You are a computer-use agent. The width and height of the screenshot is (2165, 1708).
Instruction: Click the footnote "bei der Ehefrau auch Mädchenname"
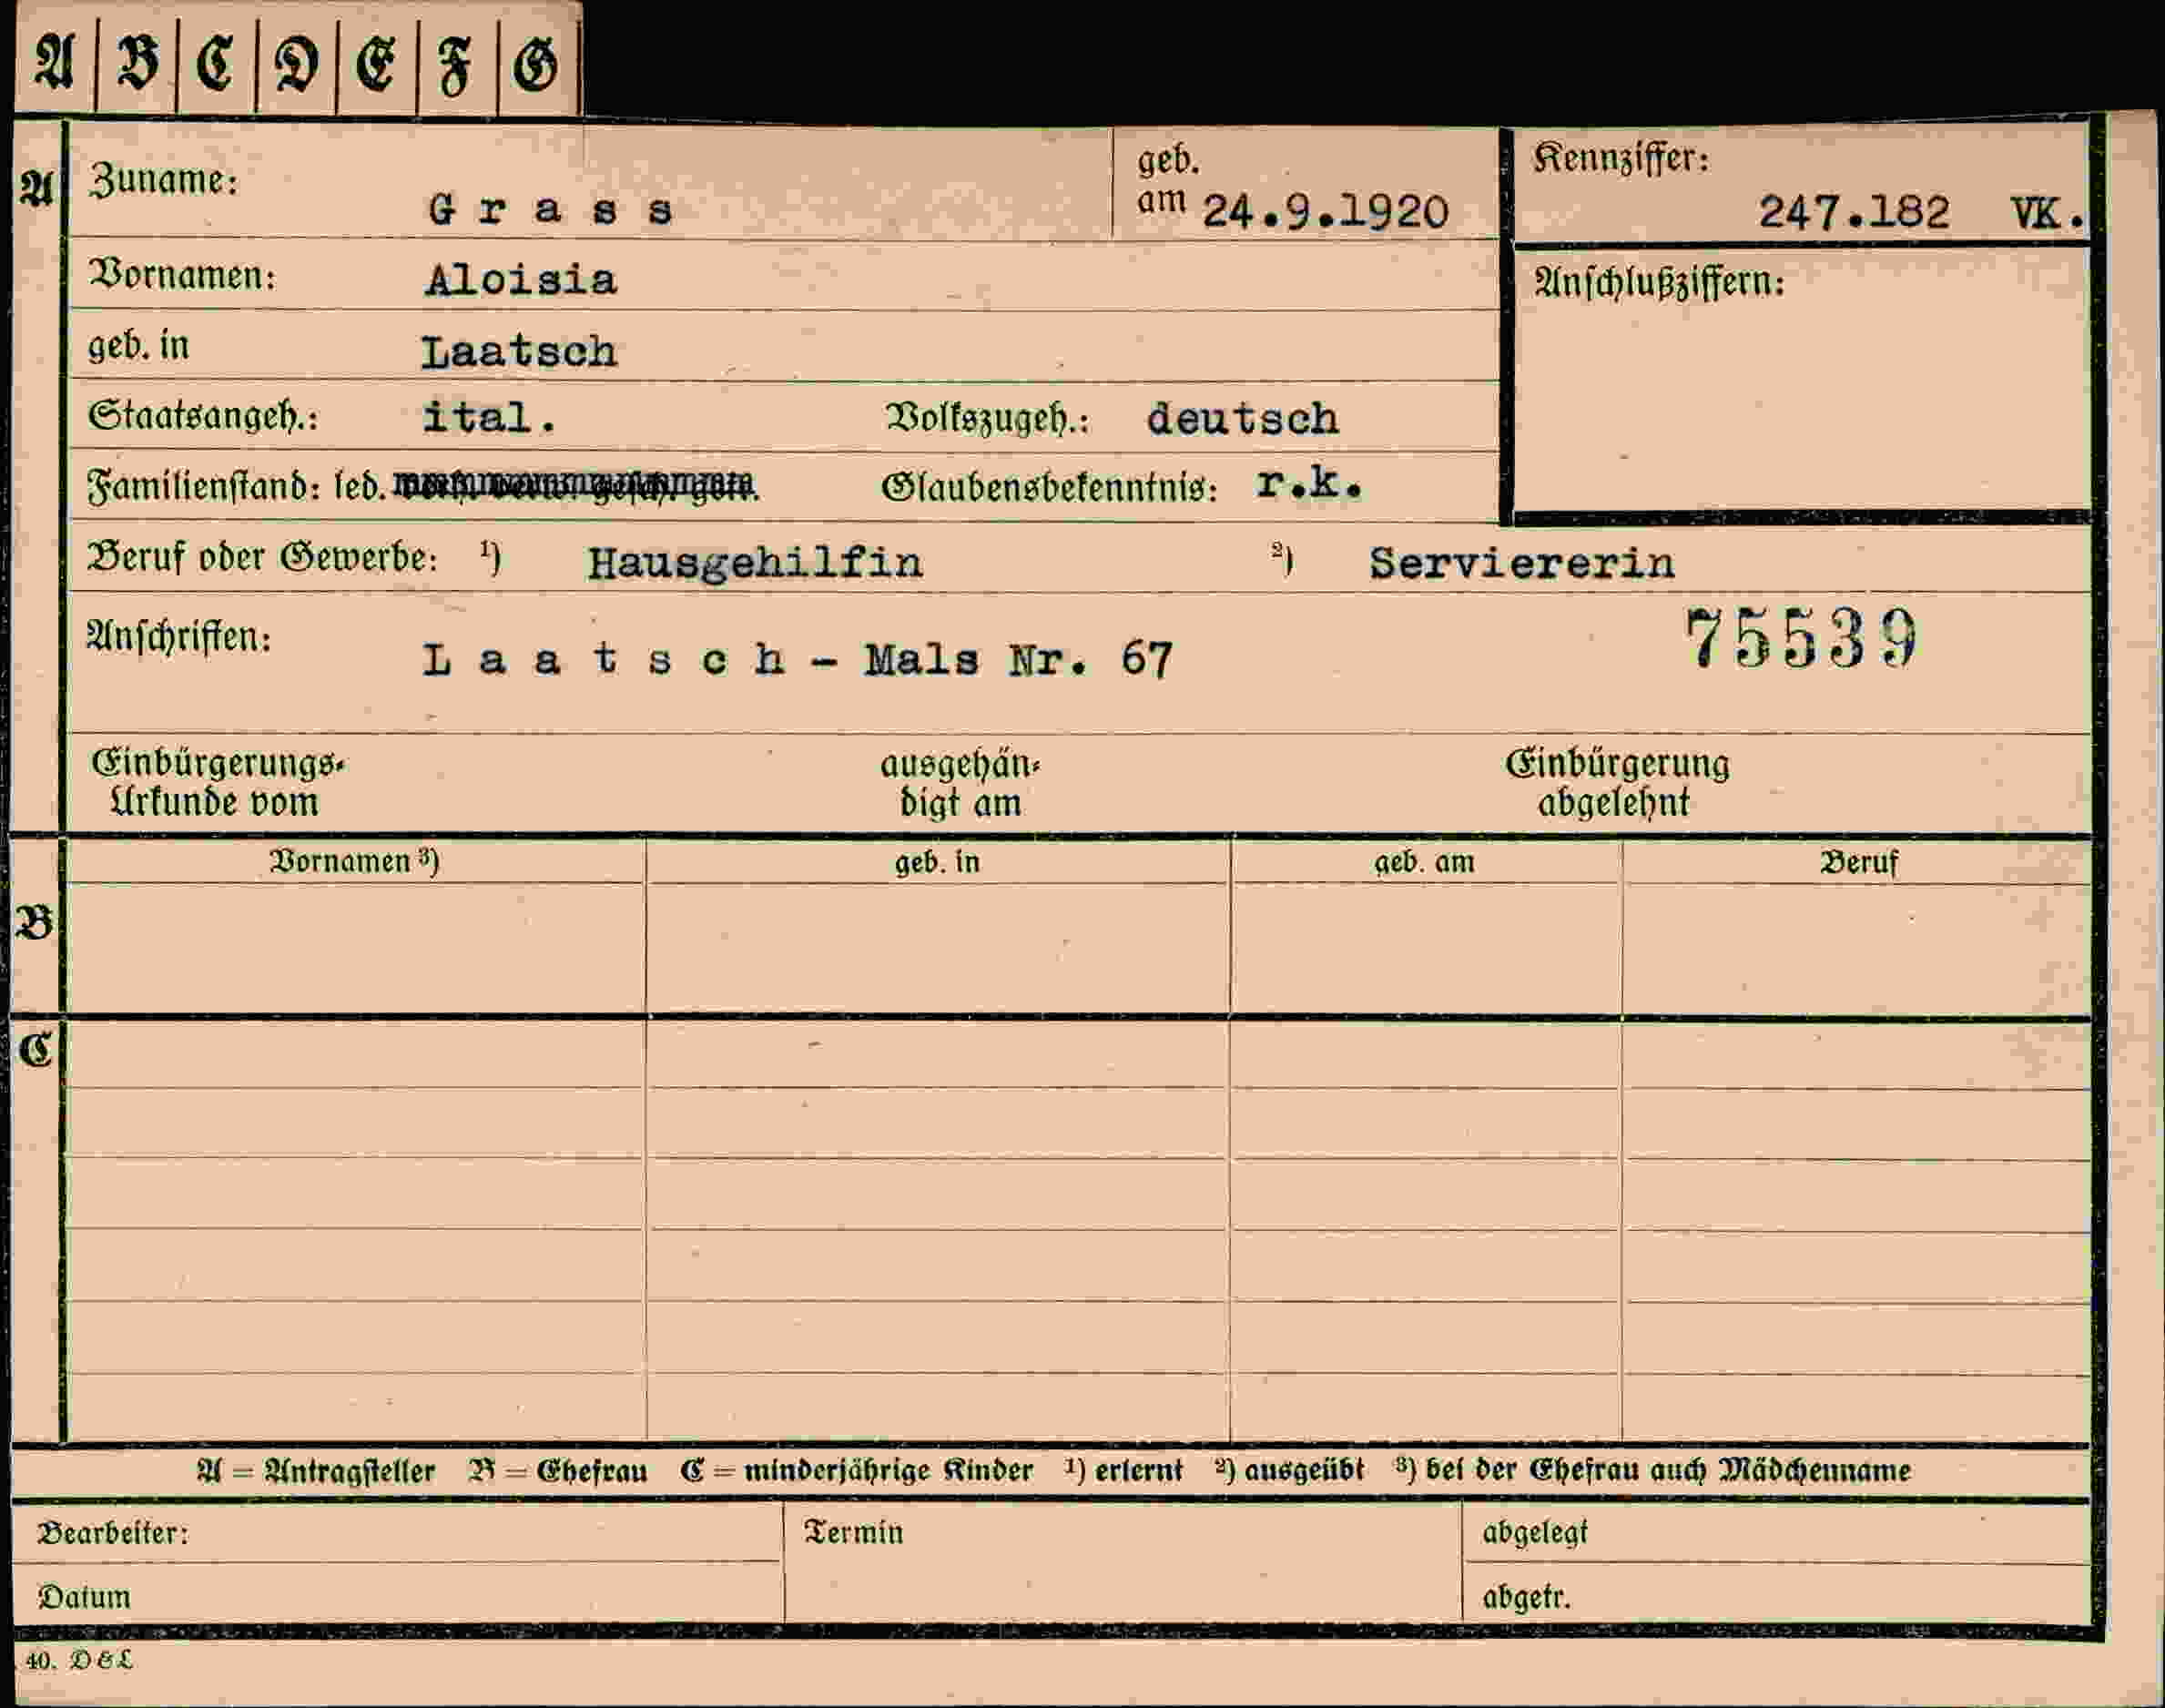pos(1668,1471)
